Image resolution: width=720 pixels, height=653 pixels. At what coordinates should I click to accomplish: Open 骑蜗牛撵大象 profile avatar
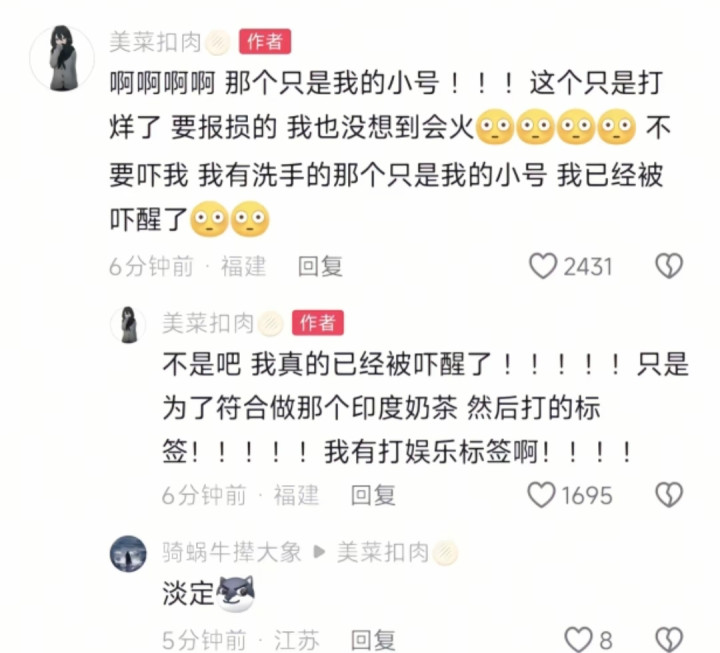tap(128, 553)
